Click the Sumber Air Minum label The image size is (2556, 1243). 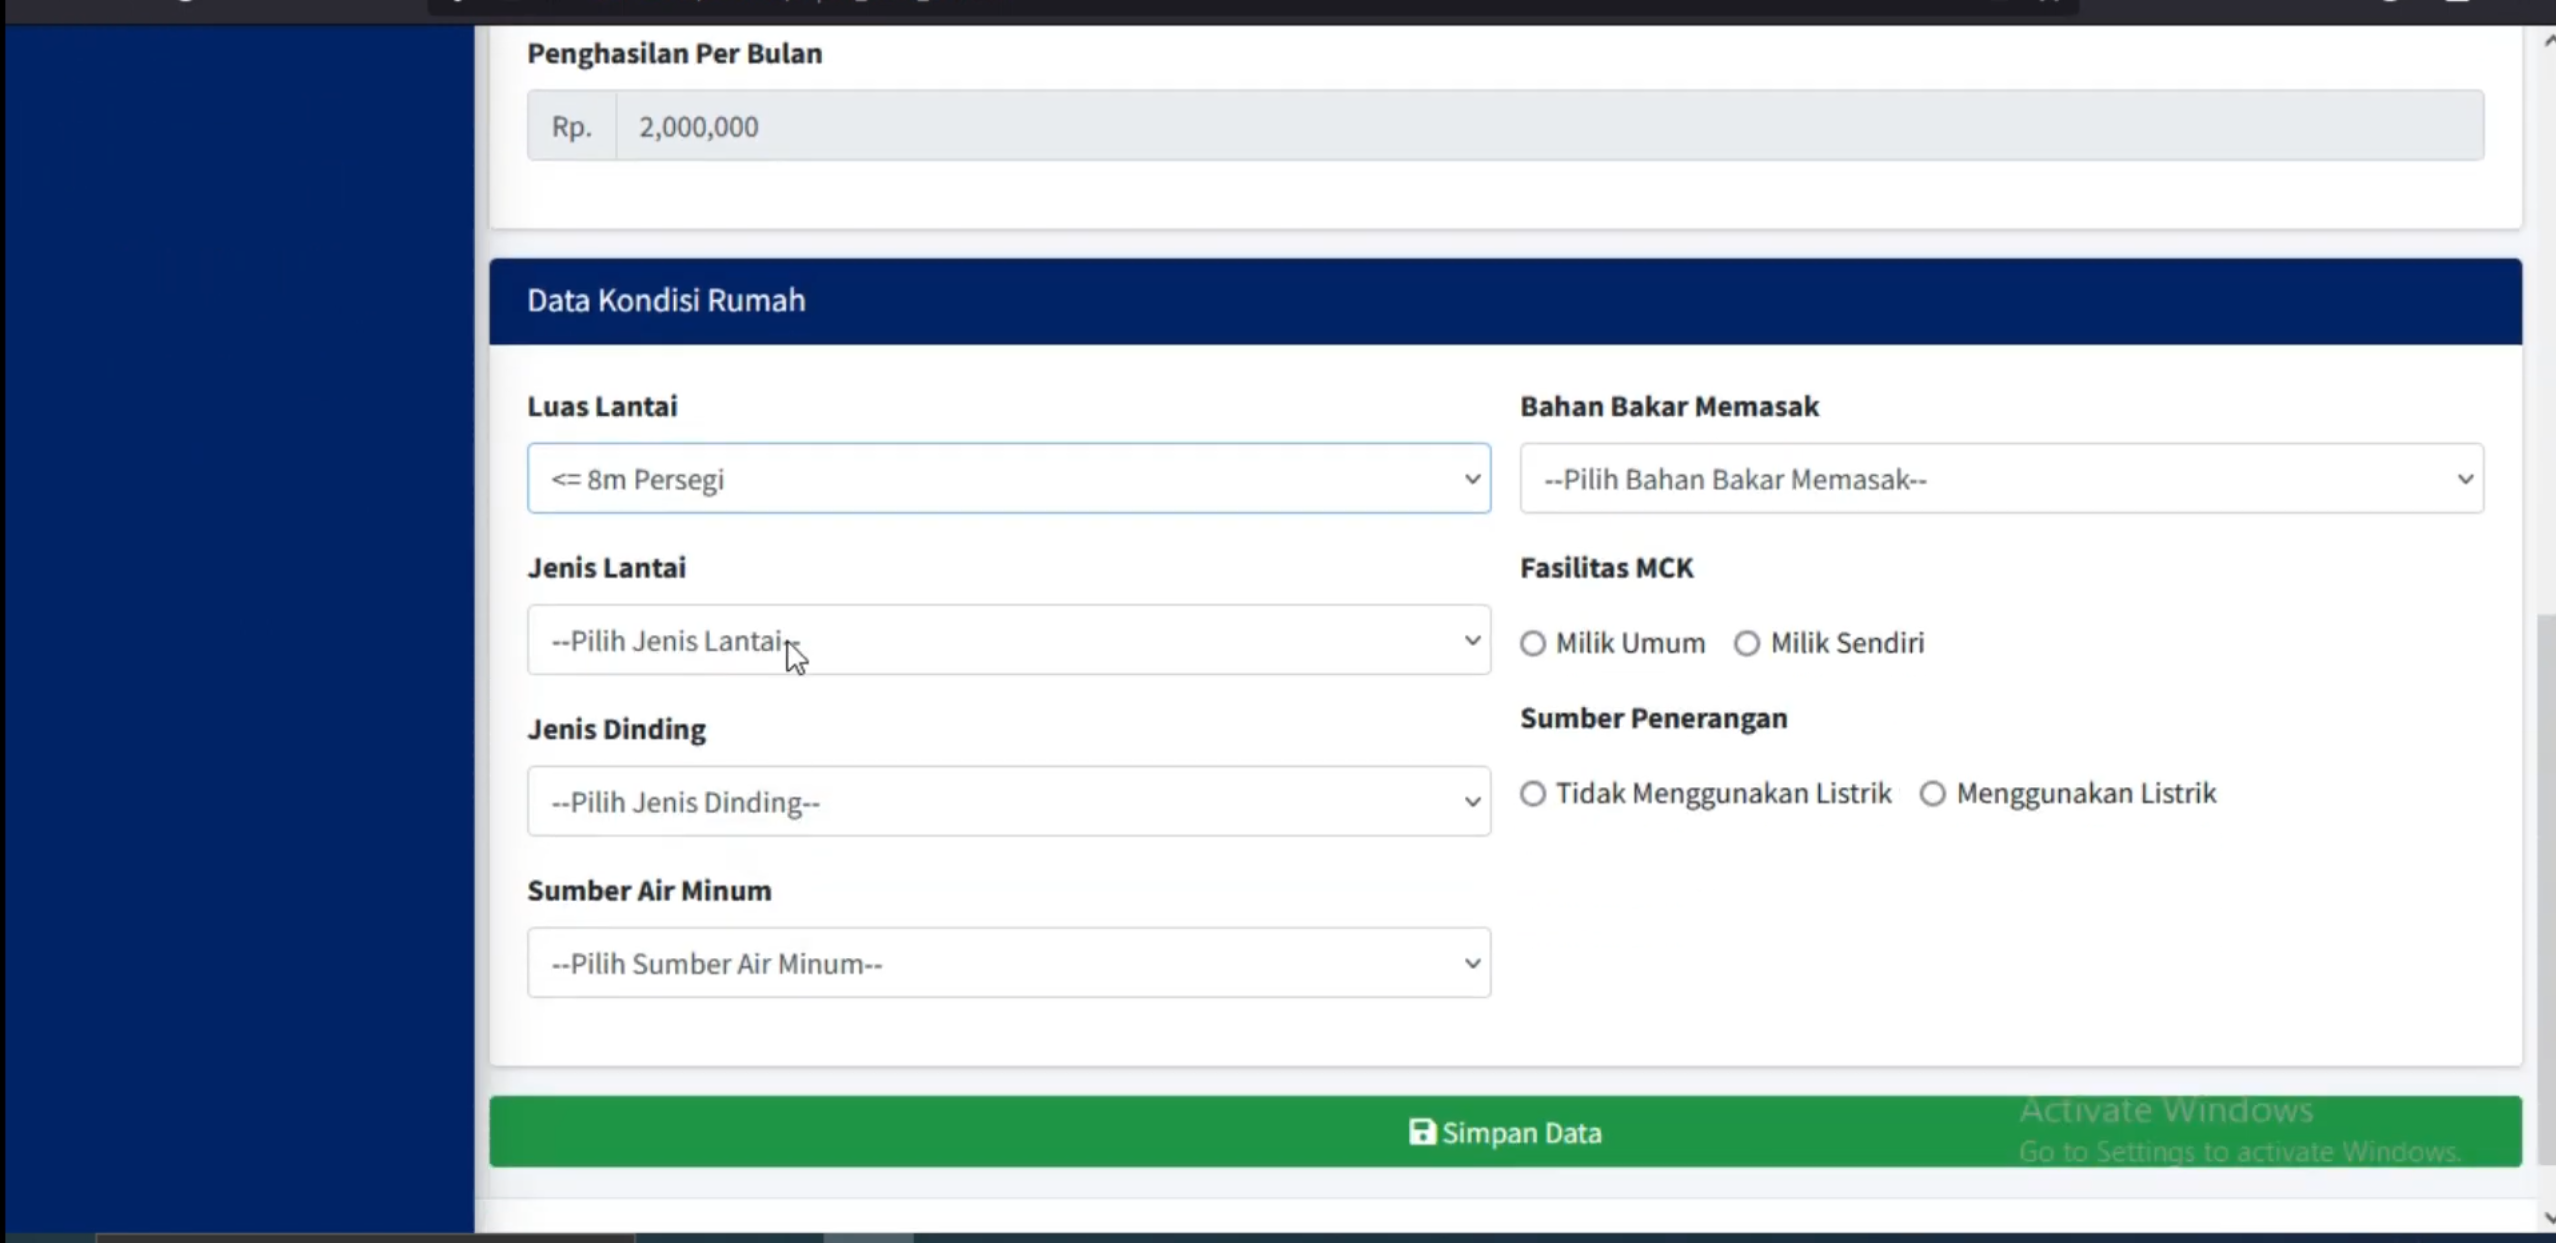649,890
